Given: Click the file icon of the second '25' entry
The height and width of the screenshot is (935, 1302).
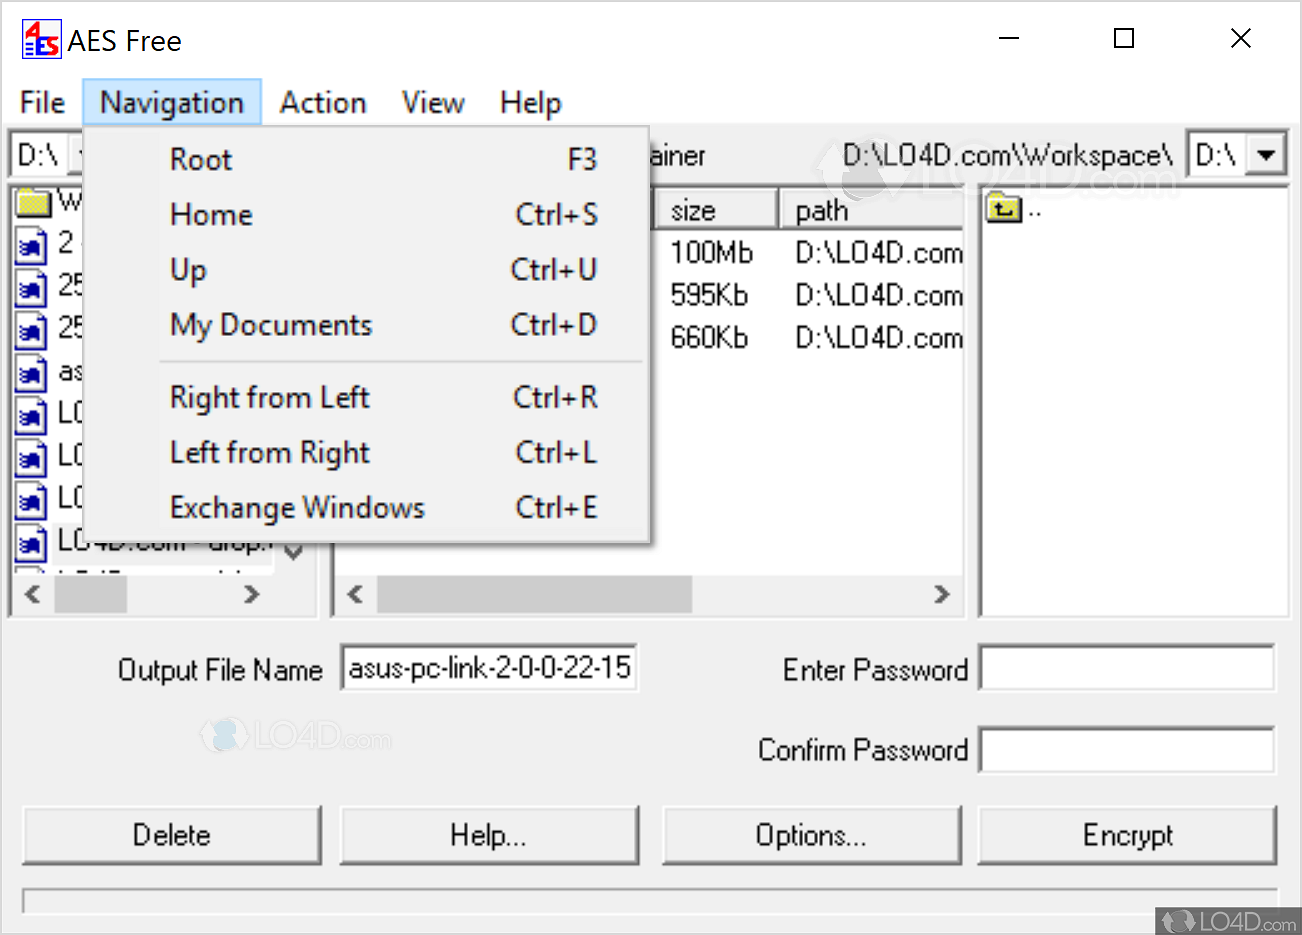Looking at the screenshot, I should coord(31,330).
